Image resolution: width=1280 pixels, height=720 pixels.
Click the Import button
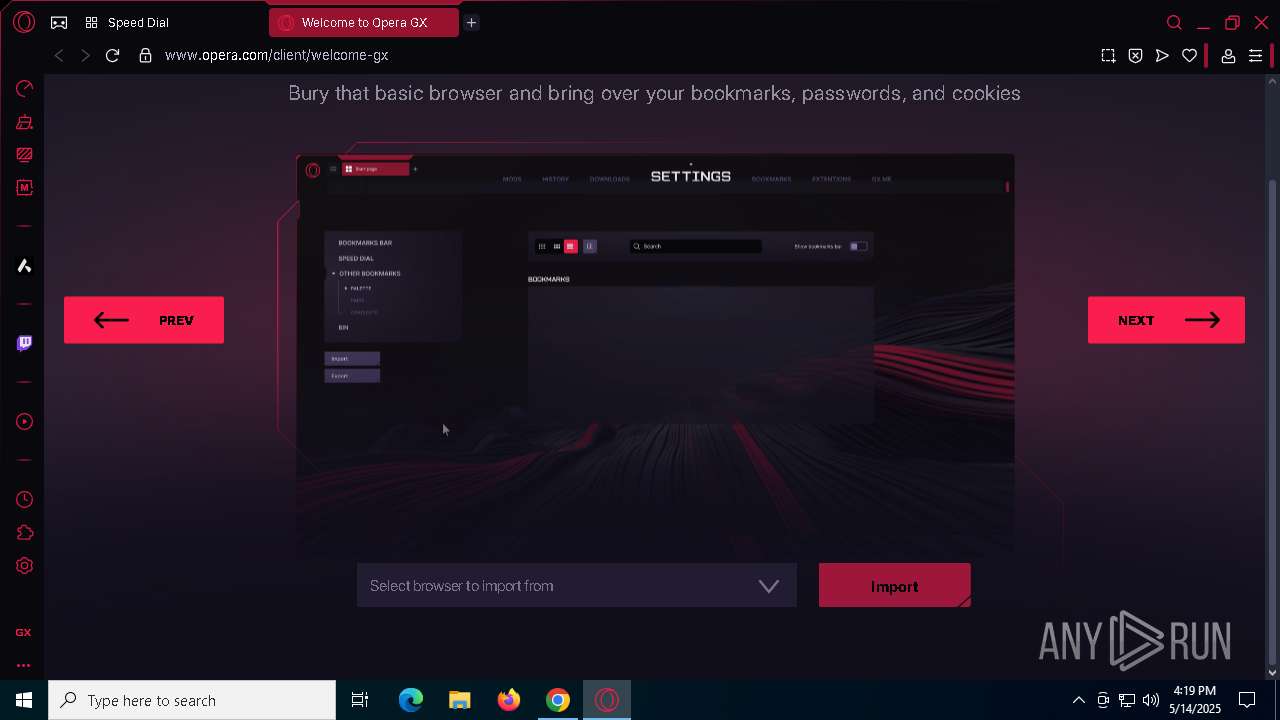894,586
